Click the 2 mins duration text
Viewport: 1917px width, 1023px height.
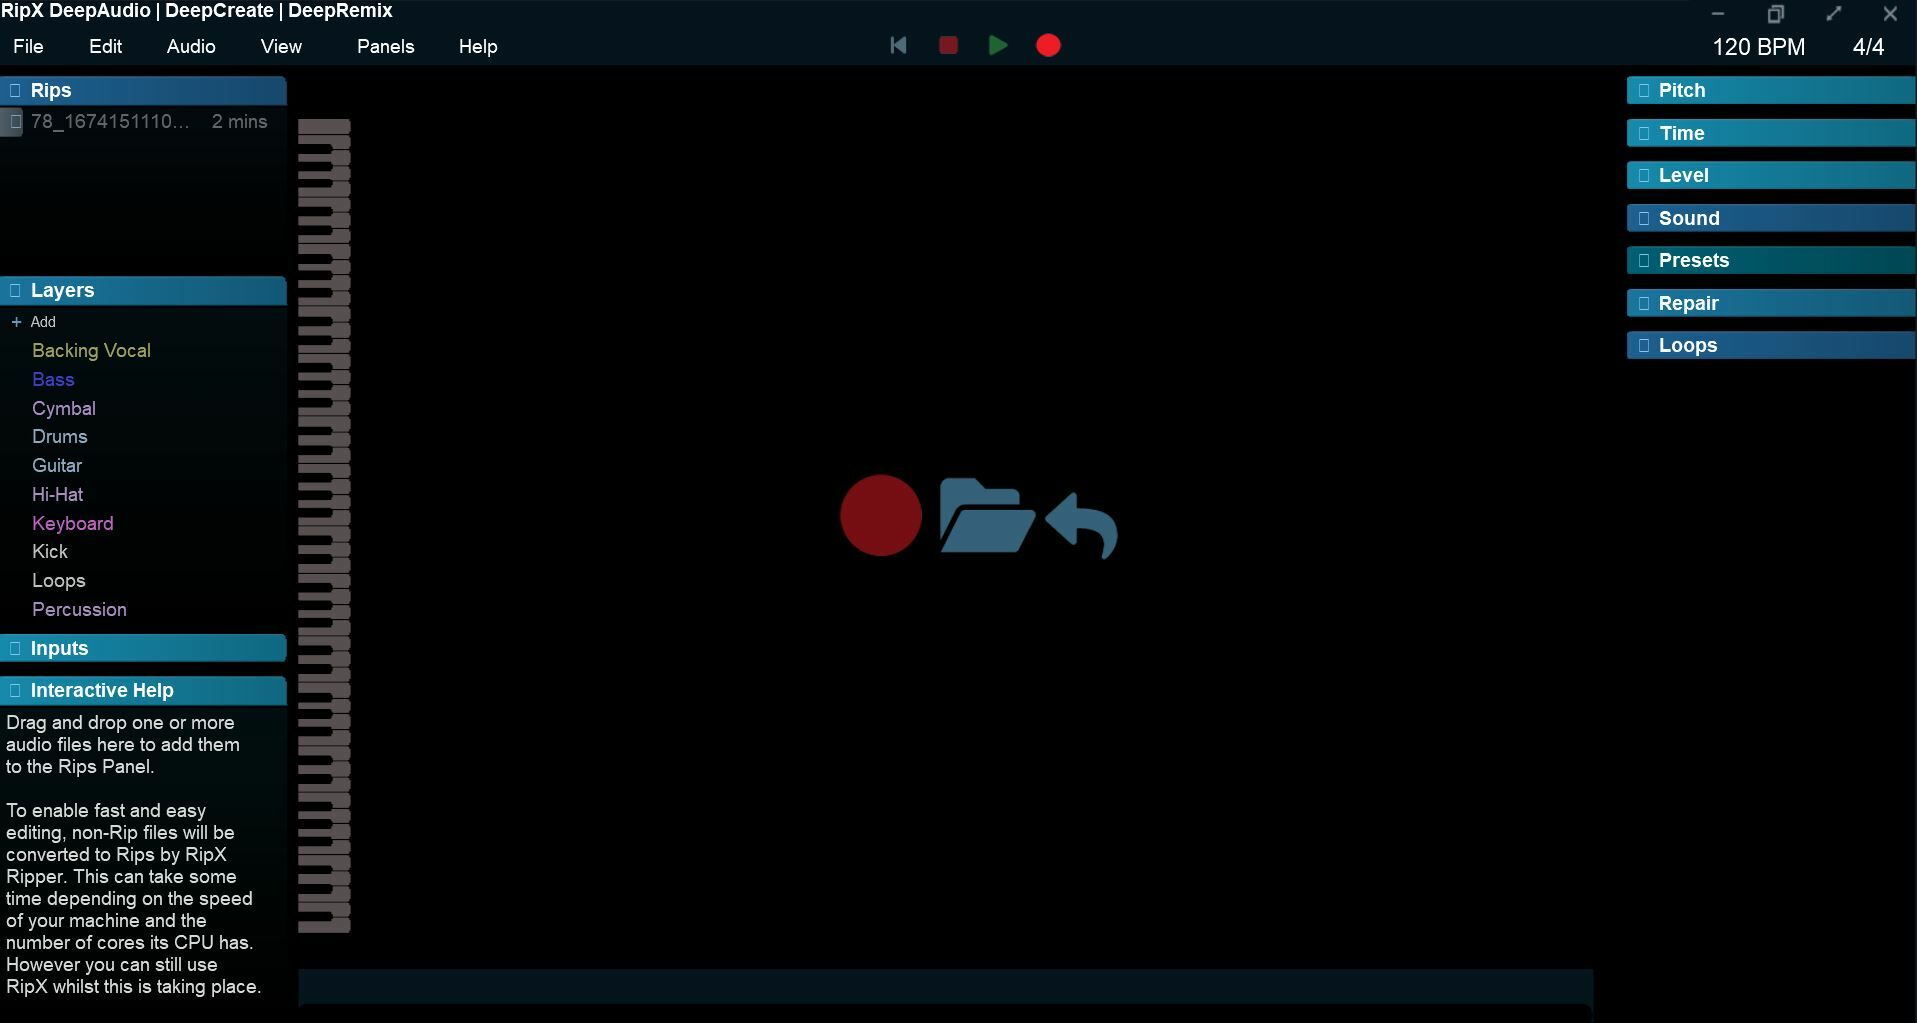tap(239, 122)
